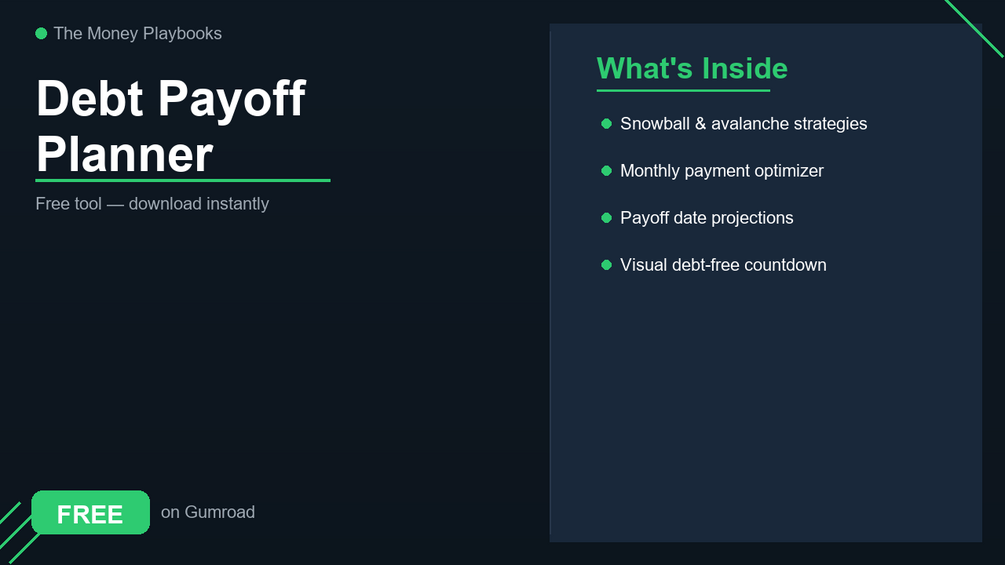Screen dimensions: 1005x565
Task: Click the diagonal green line in top-right corner
Action: [x=974, y=28]
